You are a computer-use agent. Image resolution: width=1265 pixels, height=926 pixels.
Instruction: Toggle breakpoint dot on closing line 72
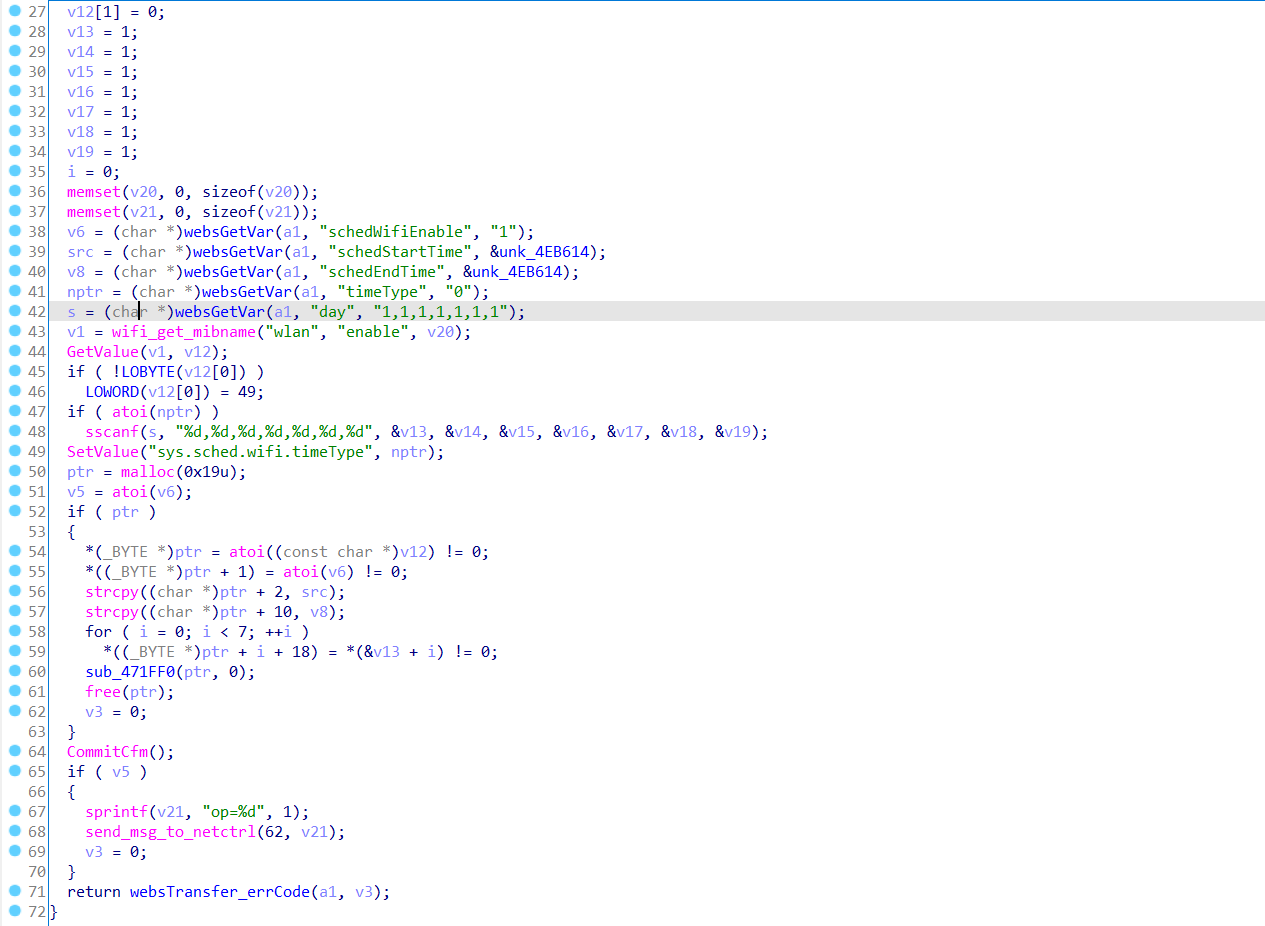pyautogui.click(x=14, y=912)
